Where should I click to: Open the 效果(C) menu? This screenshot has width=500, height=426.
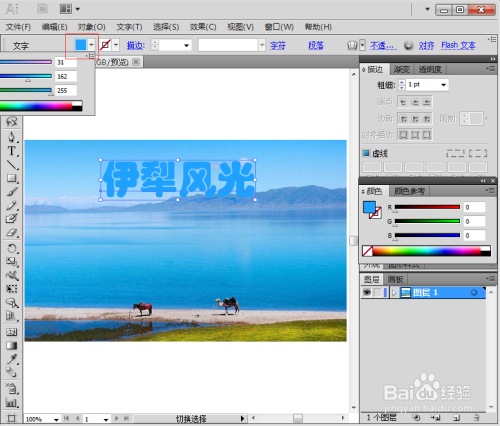(203, 27)
